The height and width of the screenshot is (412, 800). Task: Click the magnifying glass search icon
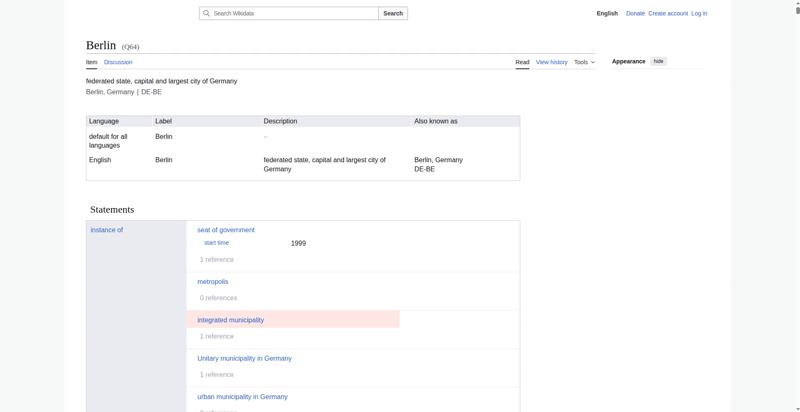(x=206, y=14)
